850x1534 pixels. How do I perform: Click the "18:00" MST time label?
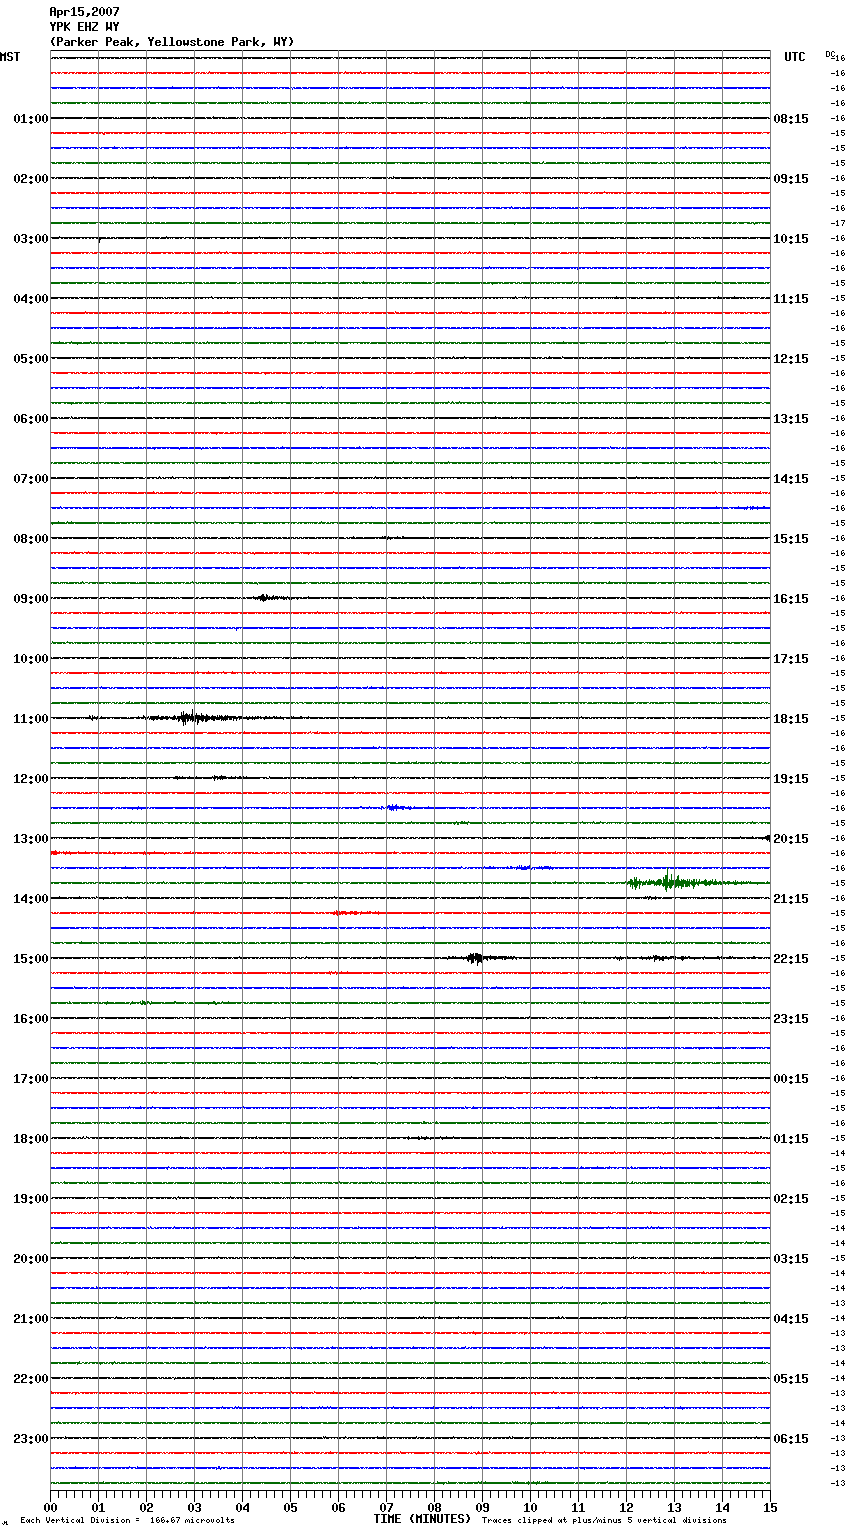[31, 1139]
